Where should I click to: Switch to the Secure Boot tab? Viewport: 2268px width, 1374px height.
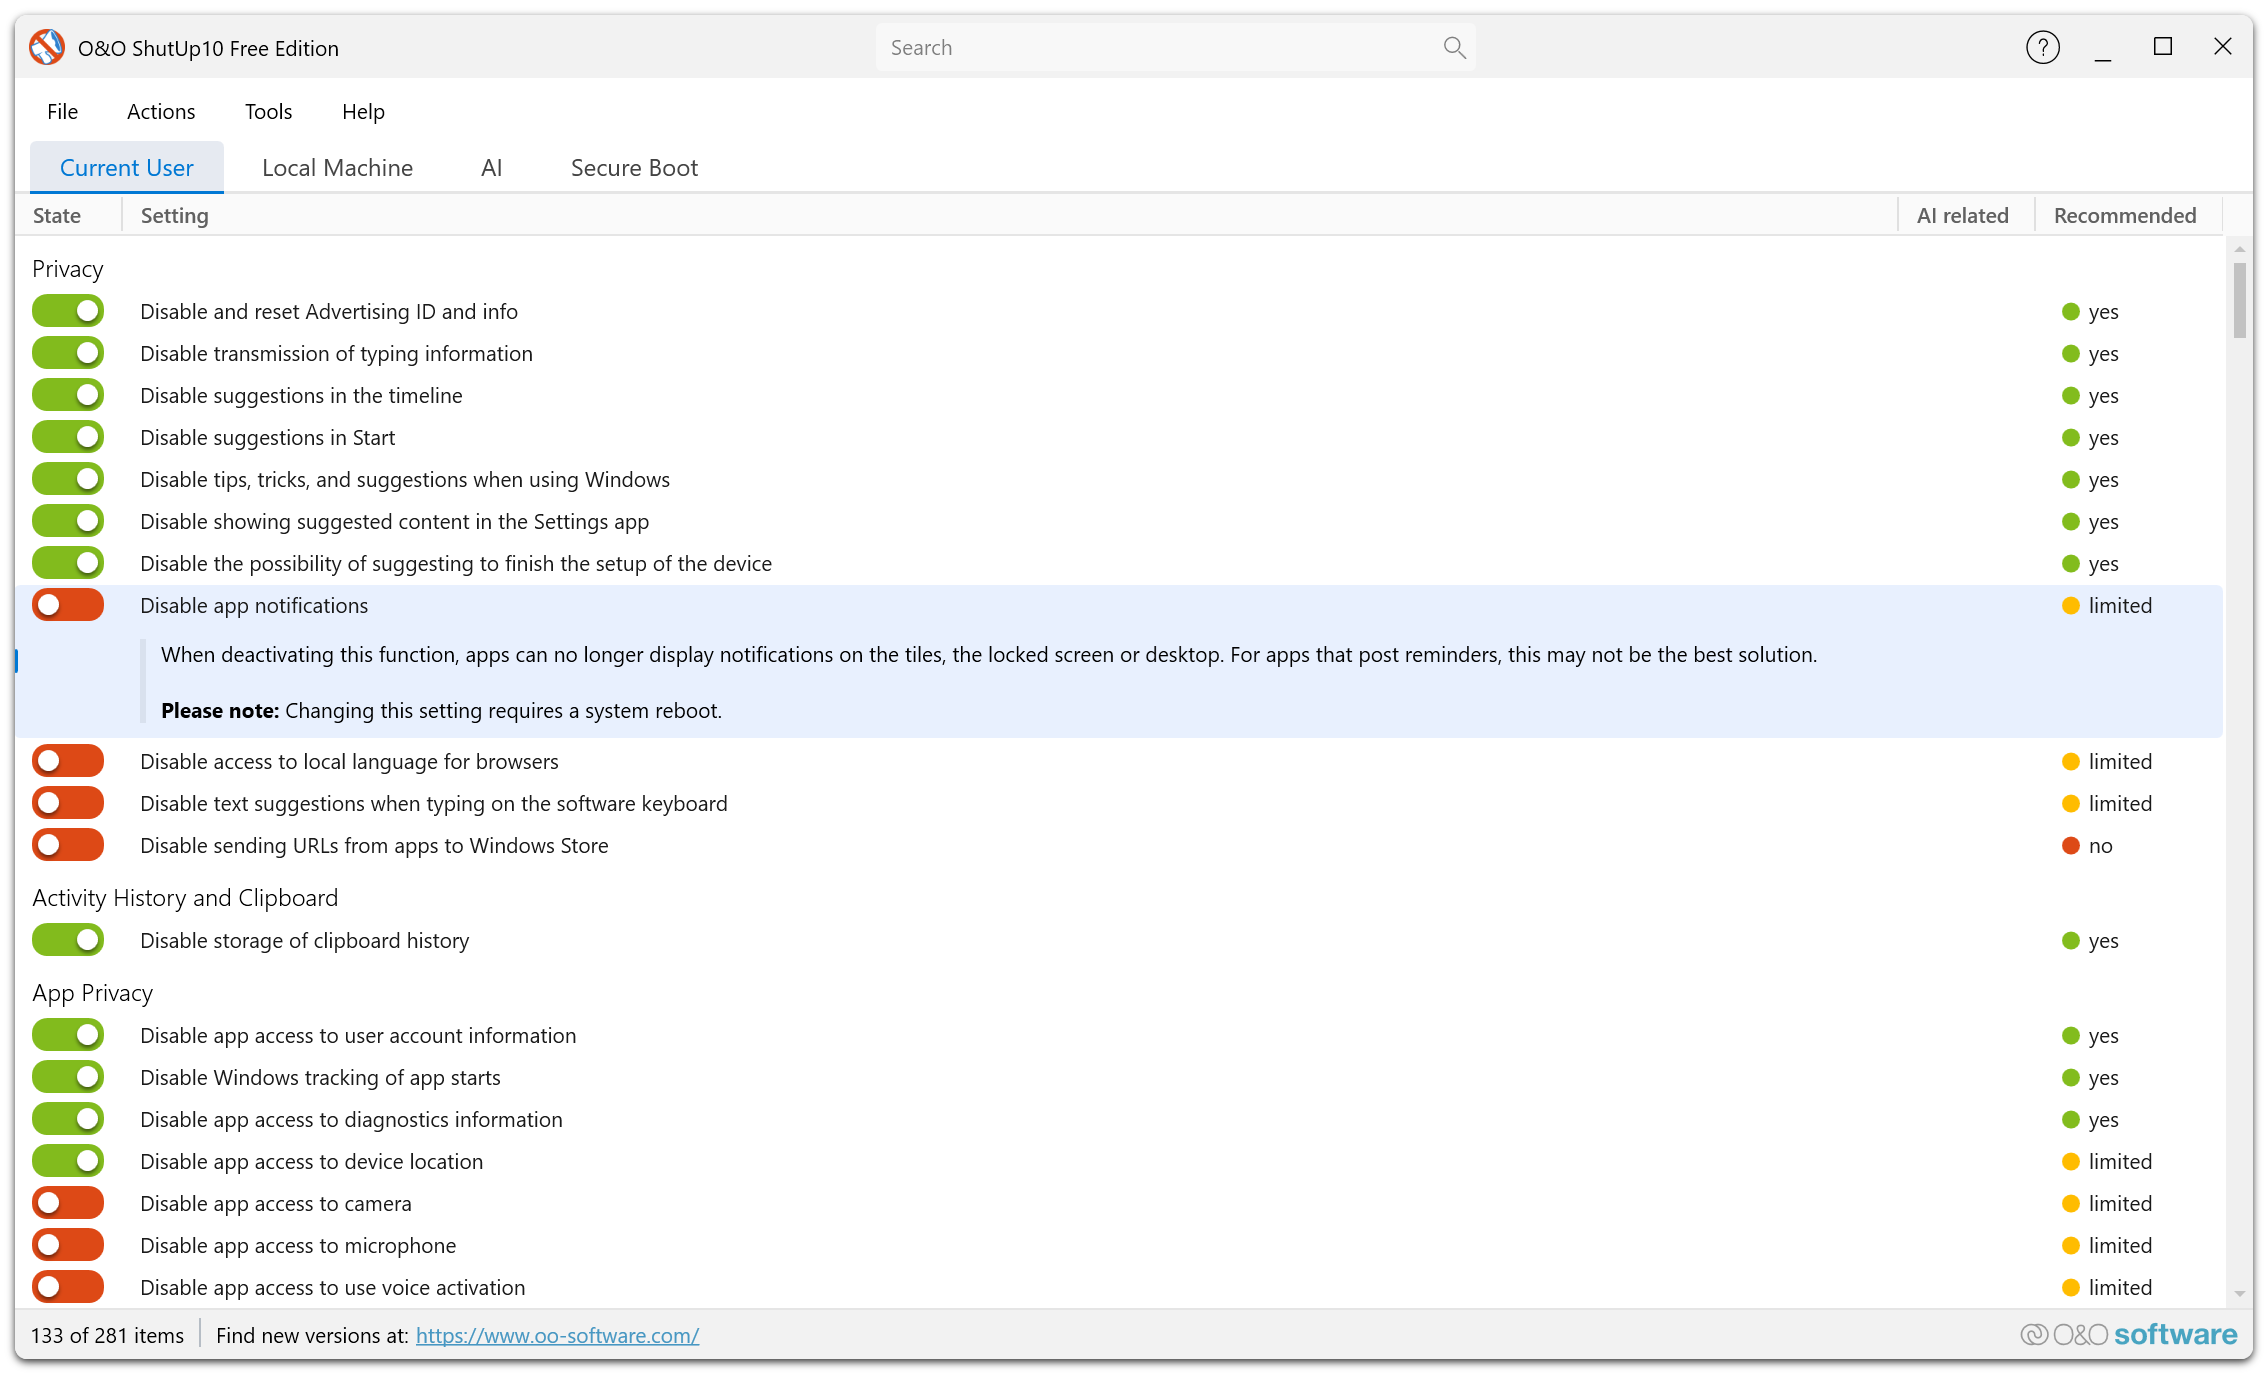634,167
